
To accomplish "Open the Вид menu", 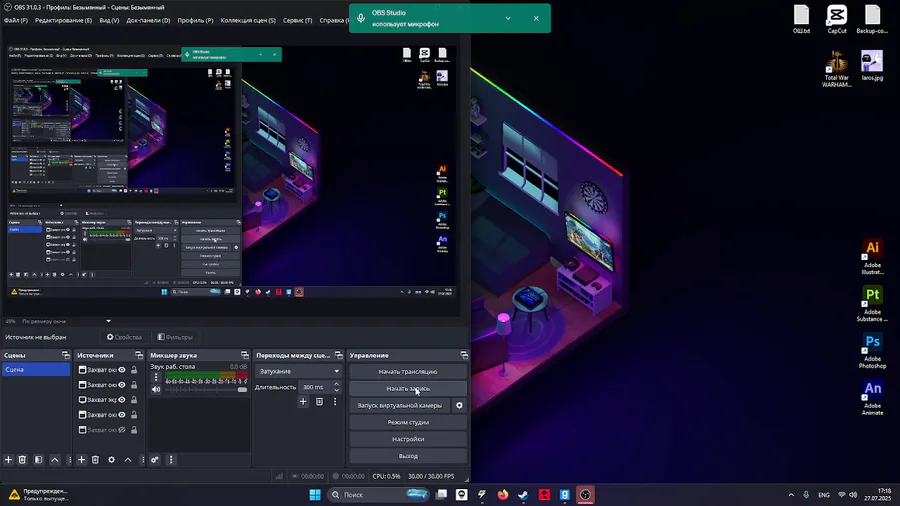I will coord(109,20).
